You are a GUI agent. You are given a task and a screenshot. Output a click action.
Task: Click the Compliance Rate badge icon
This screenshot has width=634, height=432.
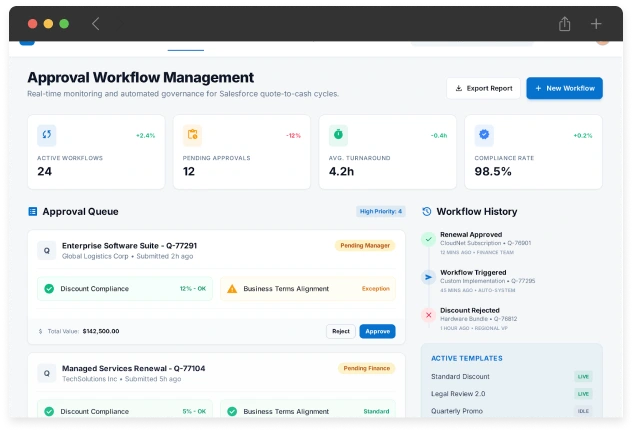[x=484, y=135]
